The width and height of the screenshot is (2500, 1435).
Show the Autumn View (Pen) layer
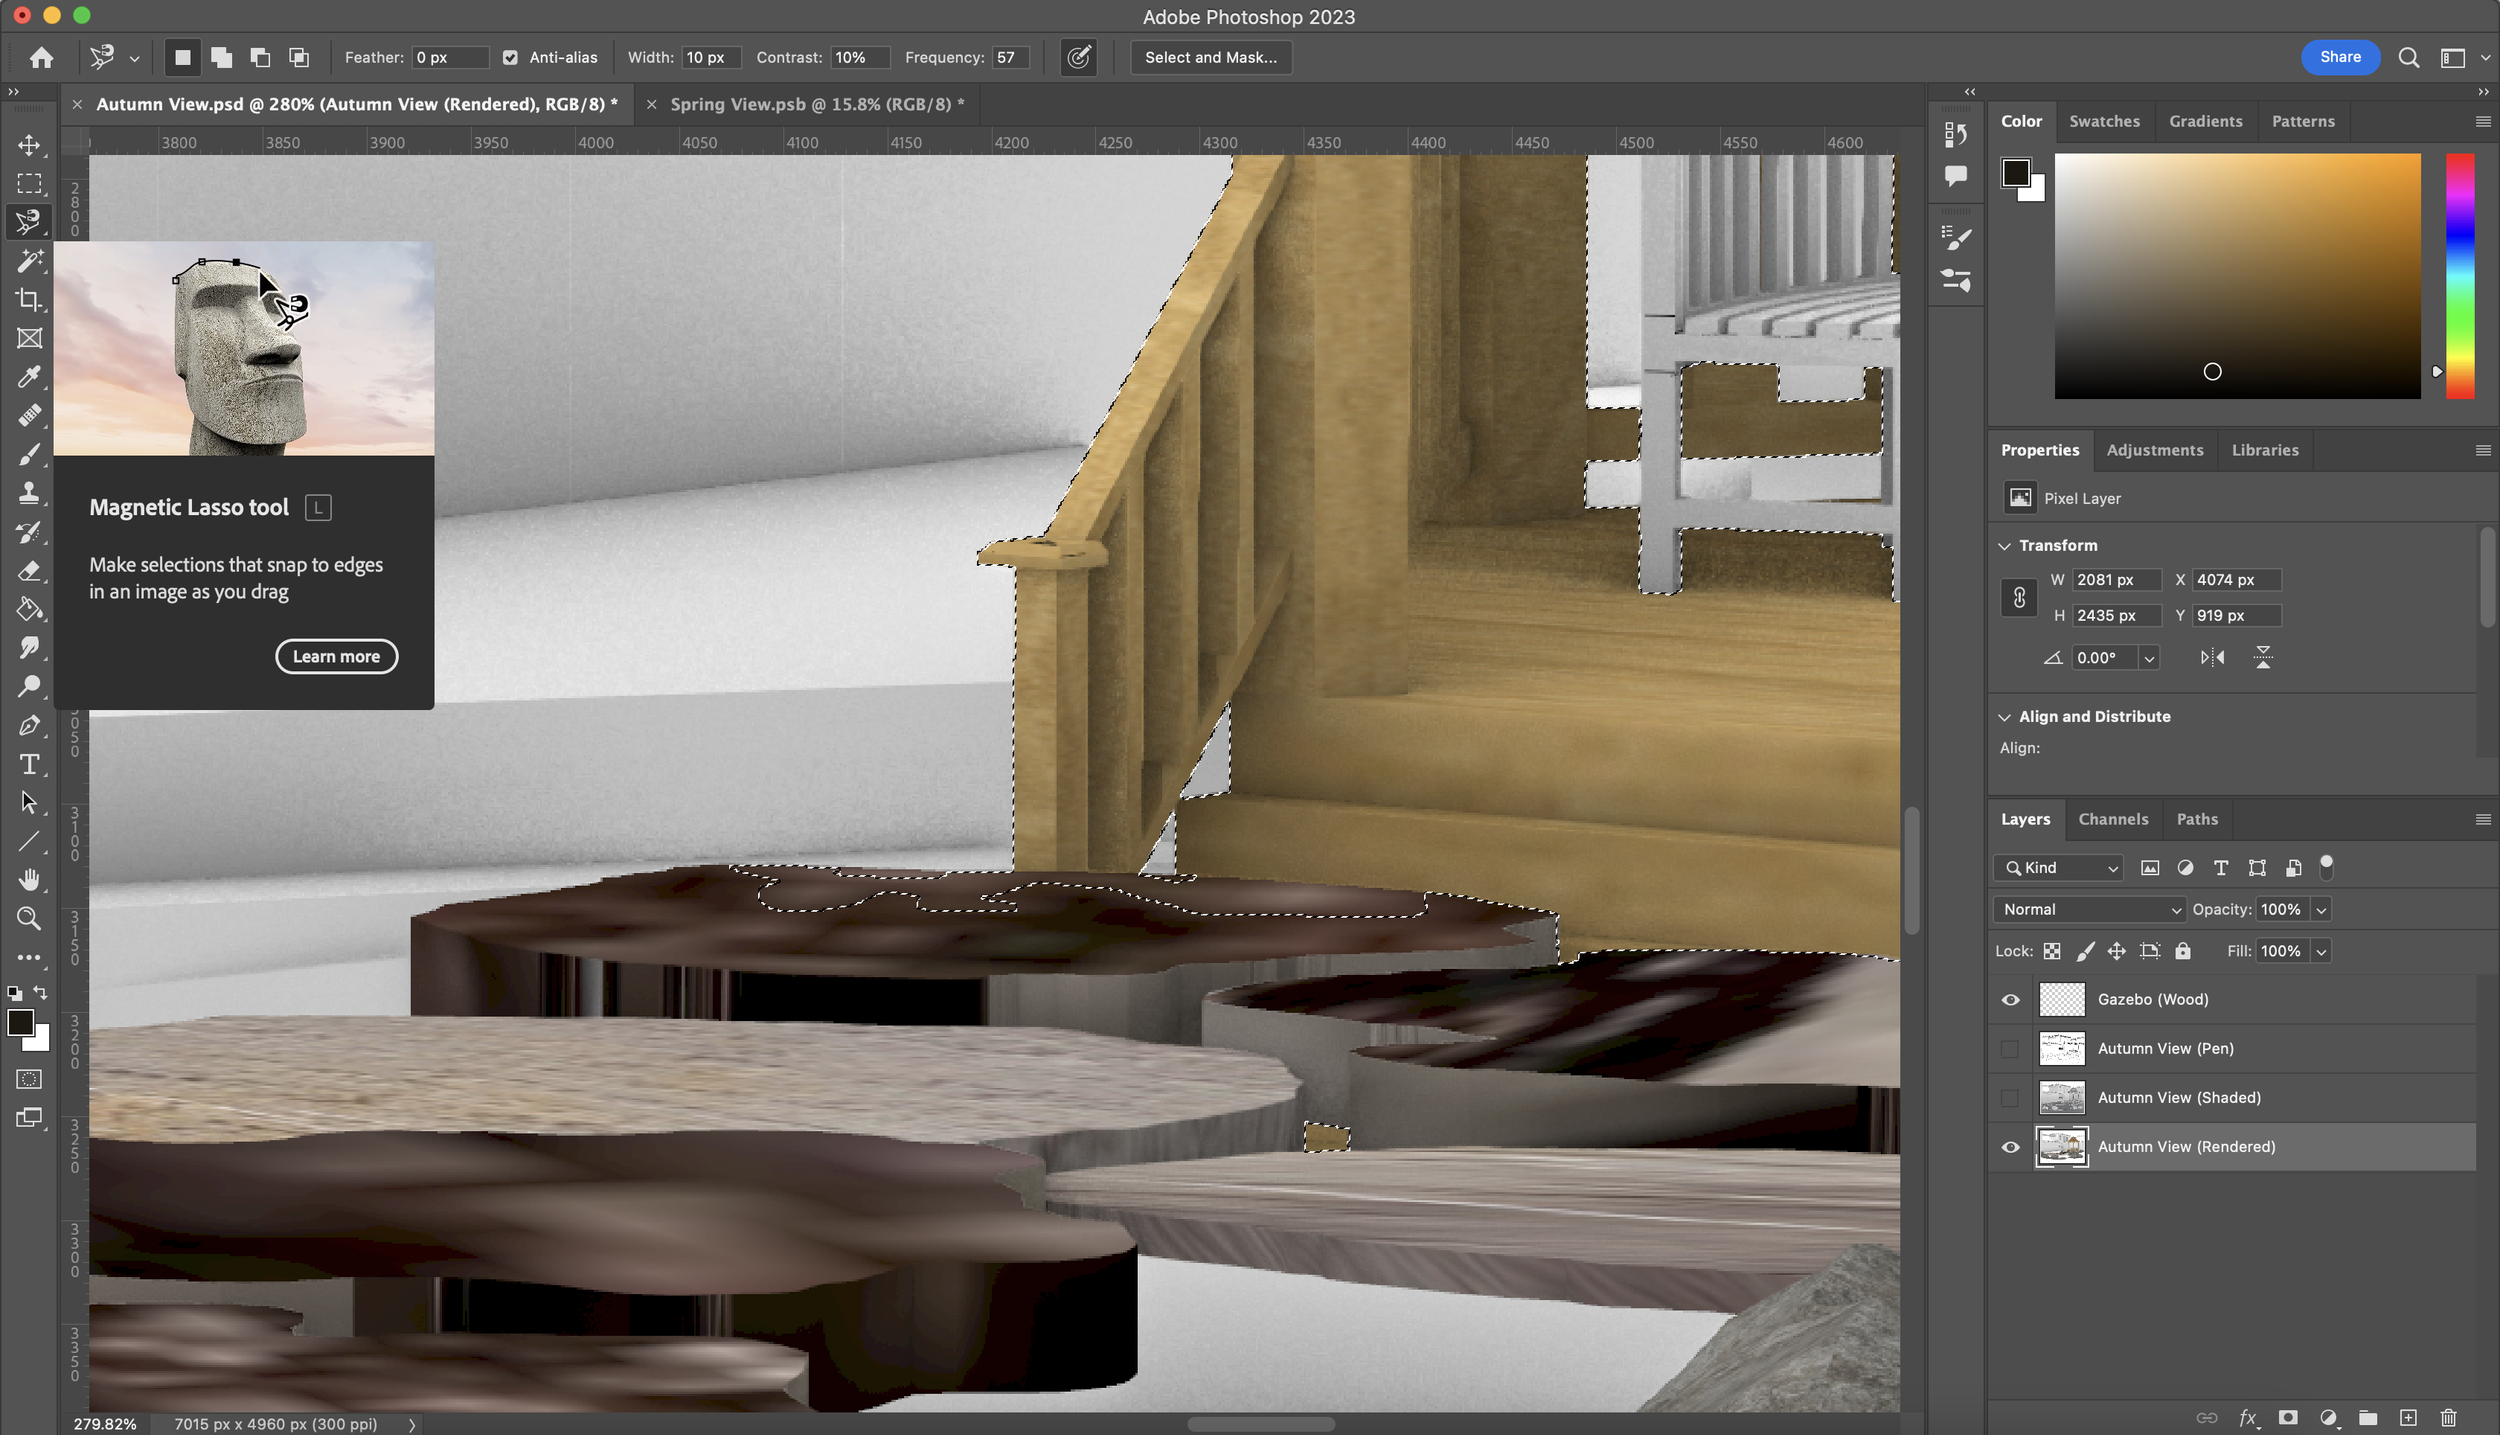(2010, 1049)
